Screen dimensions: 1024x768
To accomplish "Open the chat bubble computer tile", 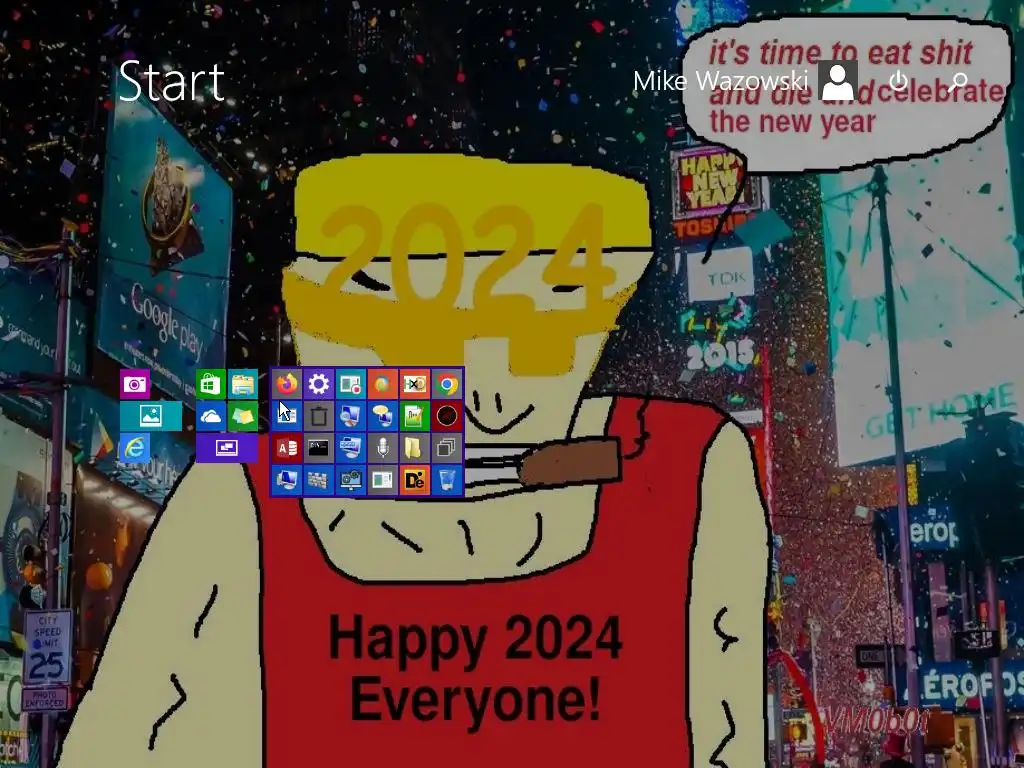I will click(383, 416).
